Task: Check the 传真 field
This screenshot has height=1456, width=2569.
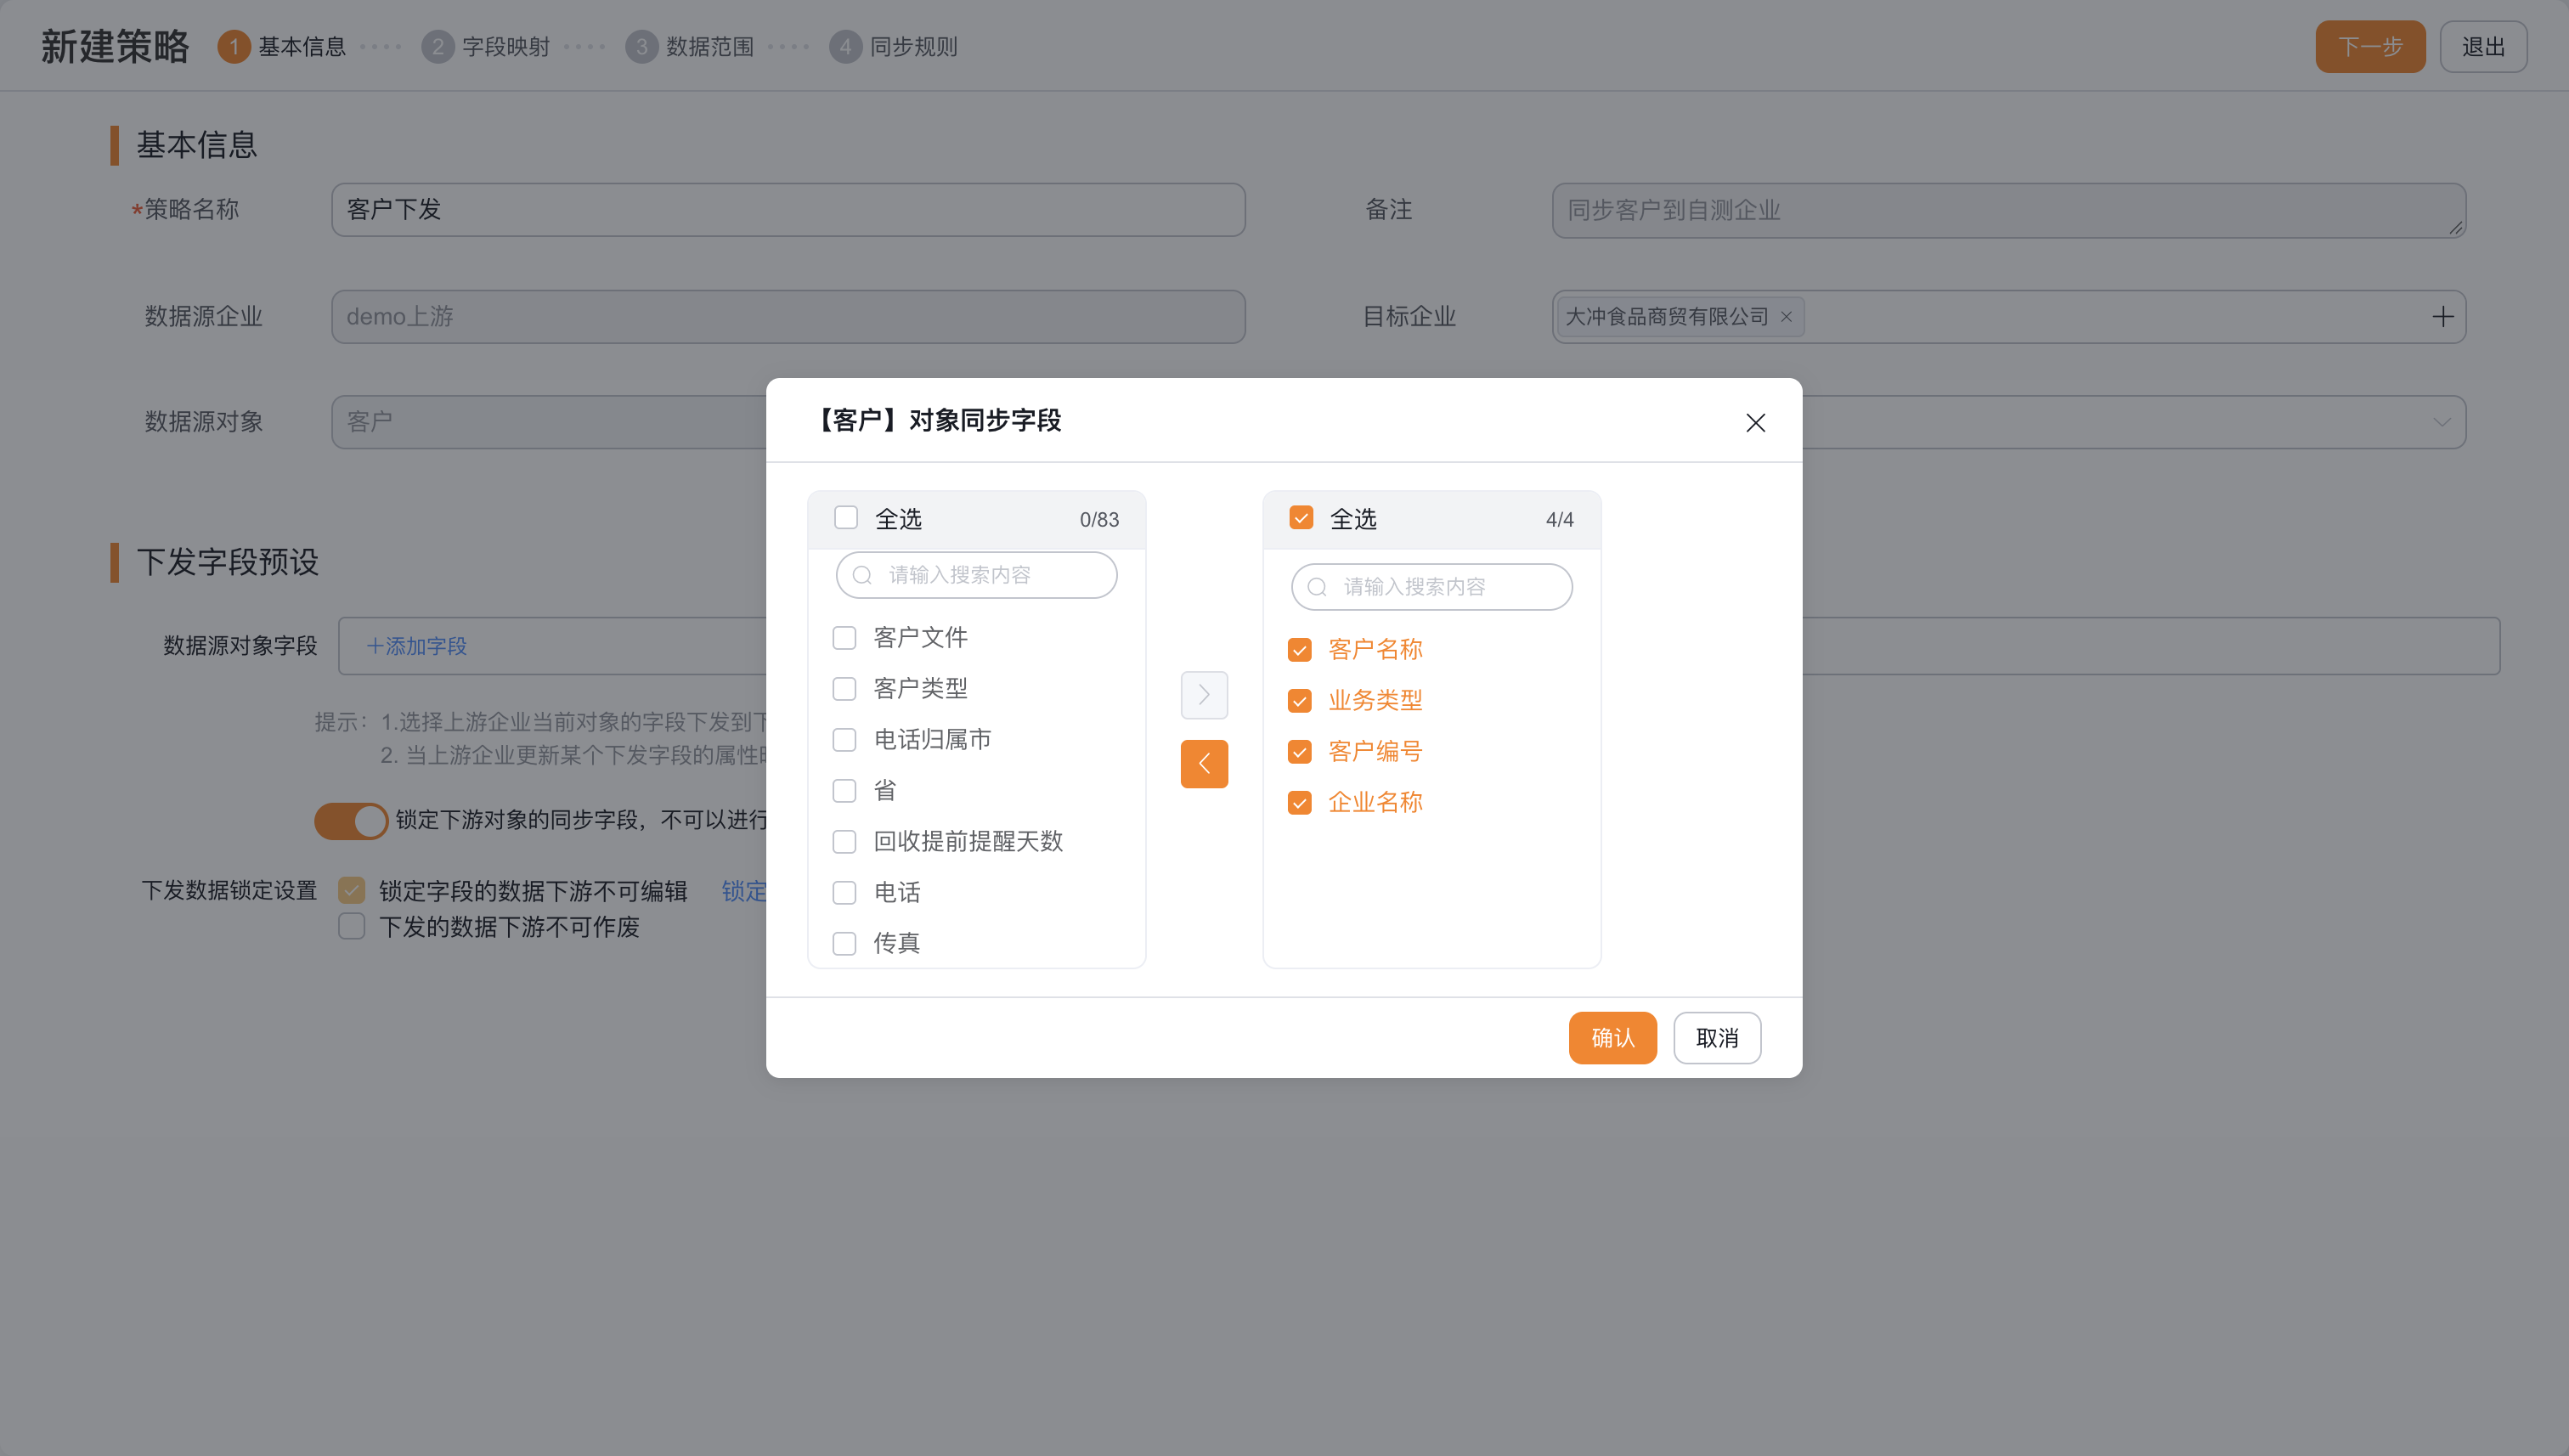Action: (844, 944)
